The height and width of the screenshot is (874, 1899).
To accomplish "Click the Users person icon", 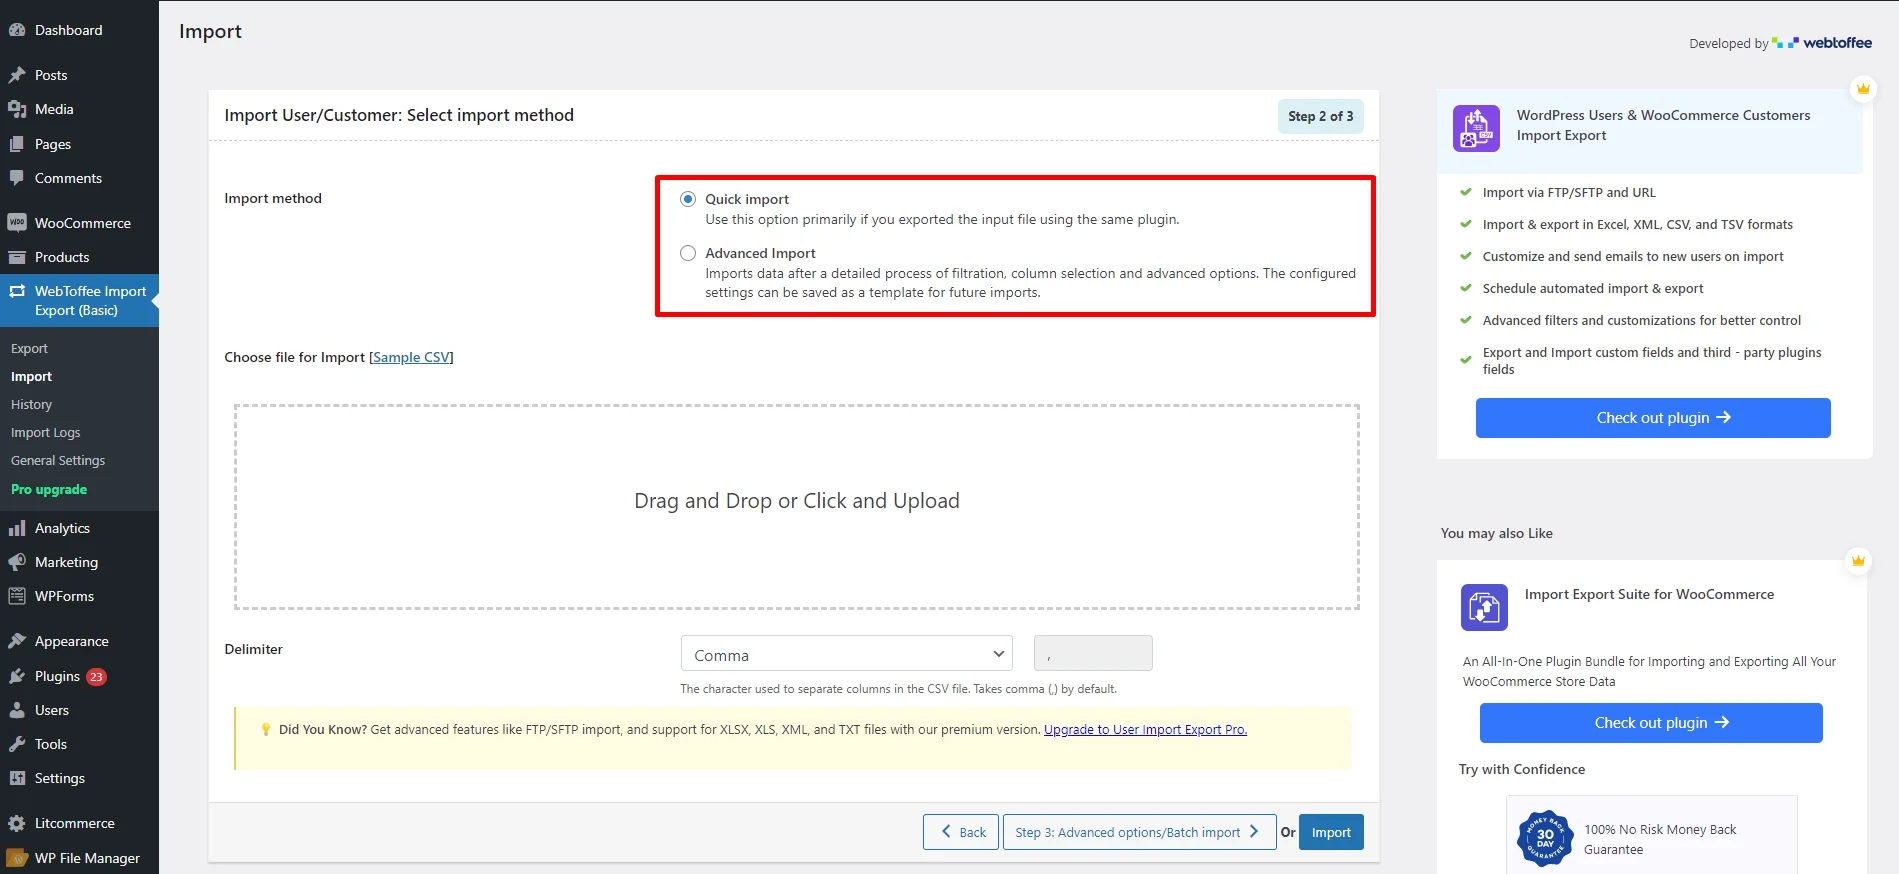I will (x=17, y=710).
